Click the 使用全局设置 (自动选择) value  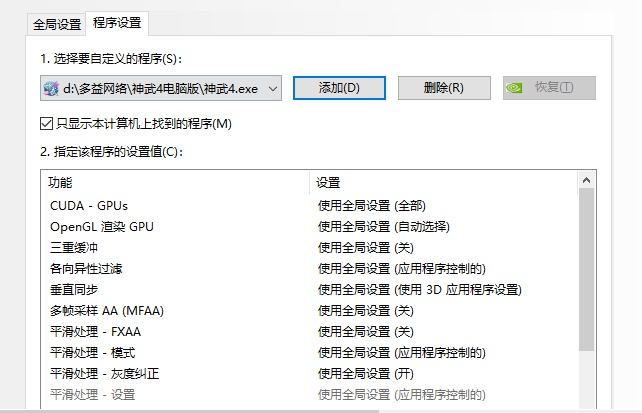click(384, 227)
